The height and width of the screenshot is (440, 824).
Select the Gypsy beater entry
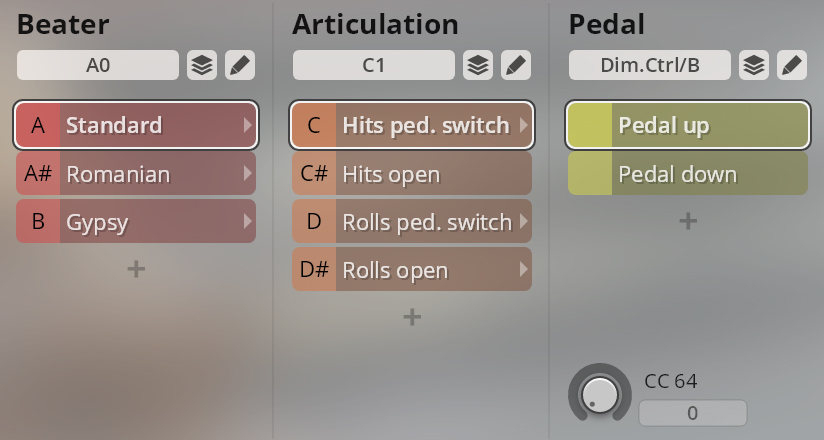[136, 221]
